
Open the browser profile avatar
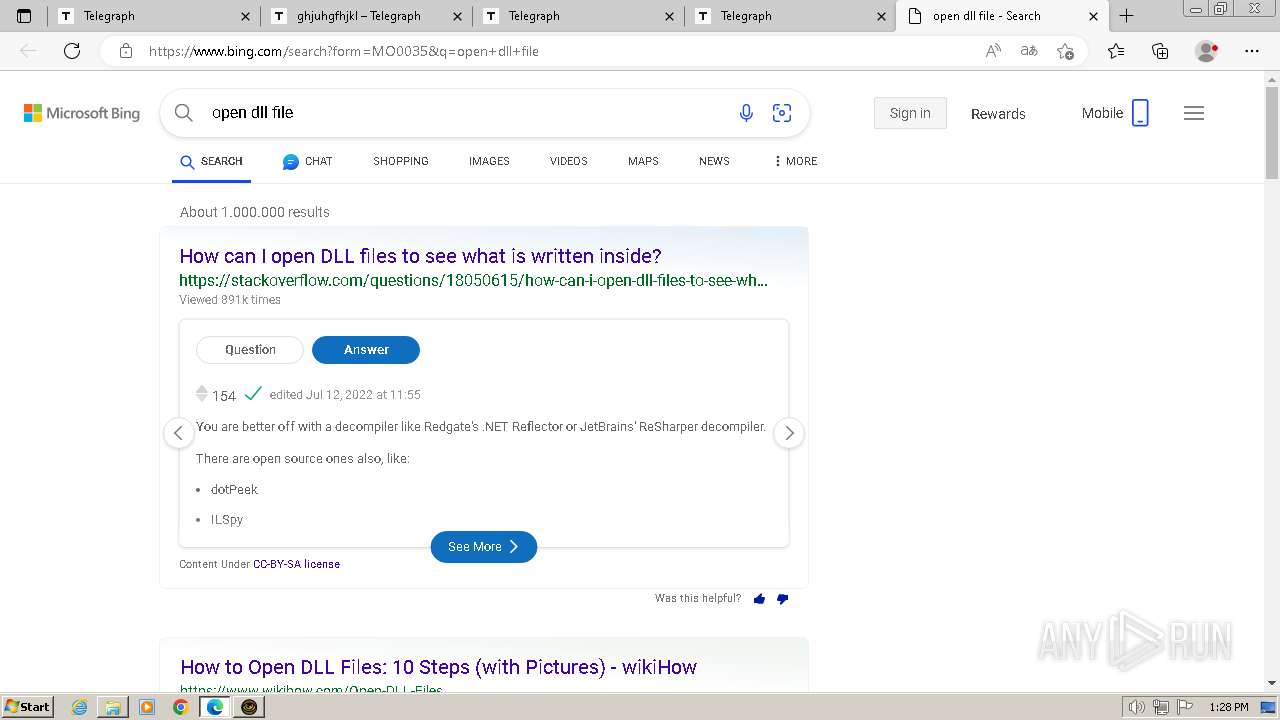(1207, 51)
